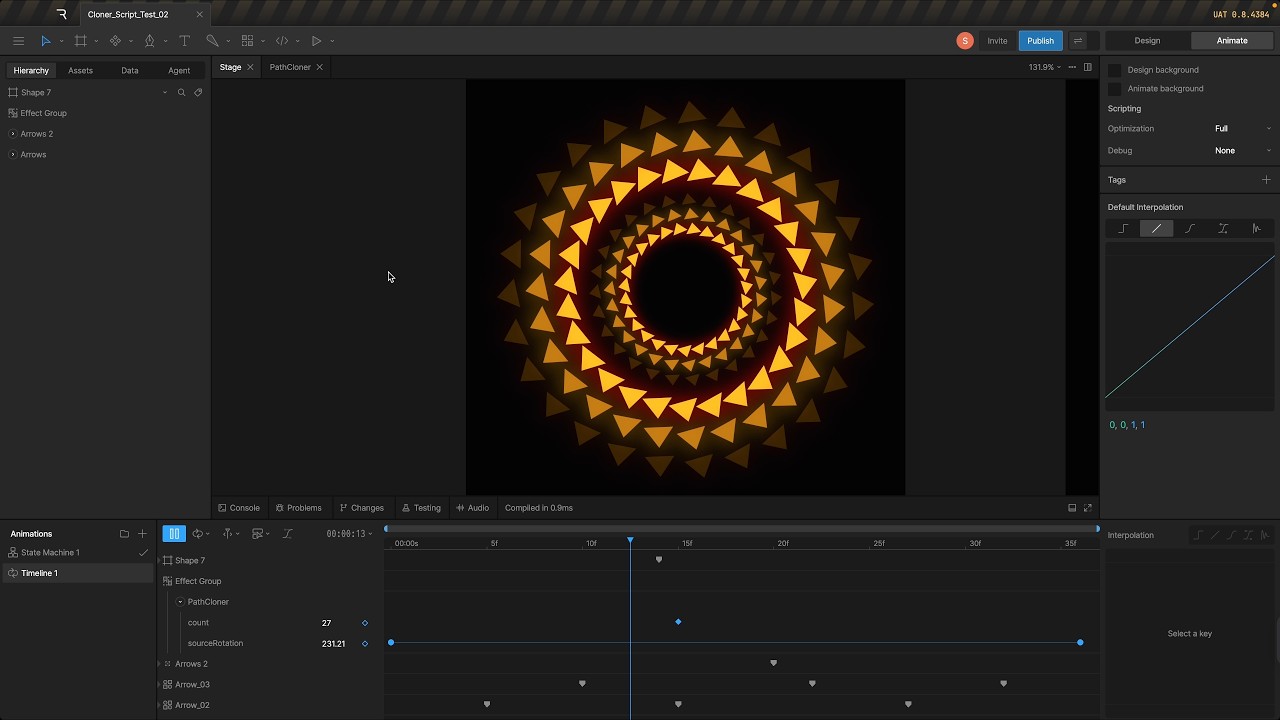Open stage options three-dot menu

click(x=1072, y=67)
